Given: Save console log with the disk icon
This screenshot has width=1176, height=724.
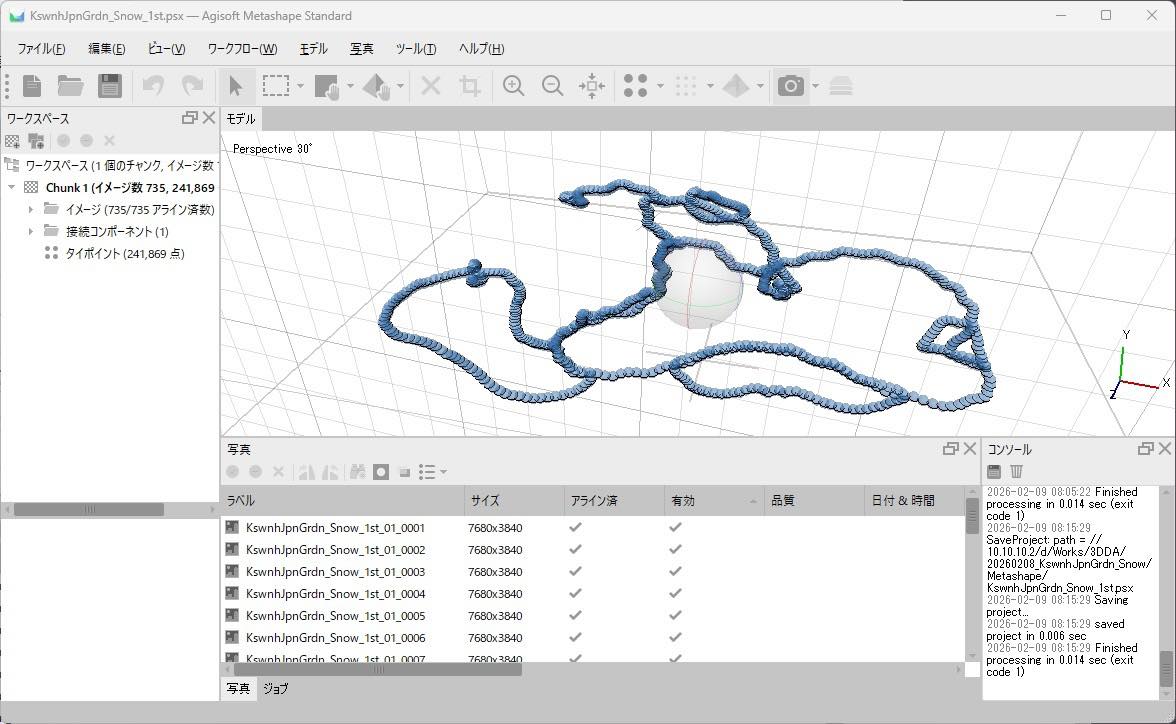Looking at the screenshot, I should [994, 471].
